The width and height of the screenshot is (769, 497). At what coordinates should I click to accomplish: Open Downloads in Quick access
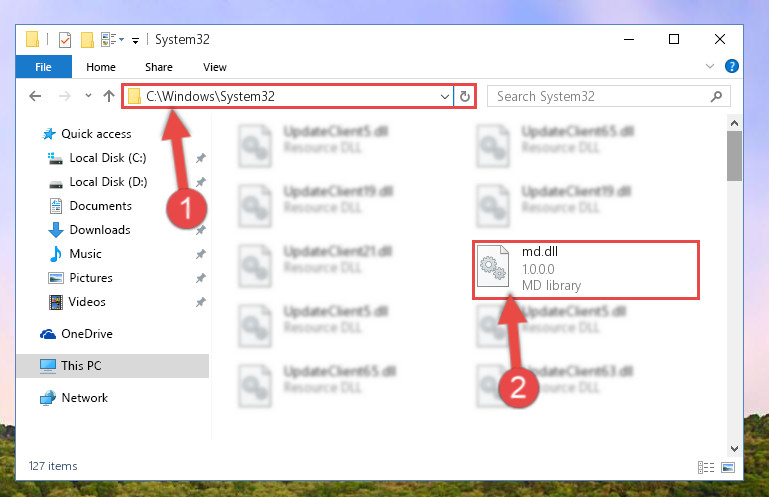pos(100,230)
